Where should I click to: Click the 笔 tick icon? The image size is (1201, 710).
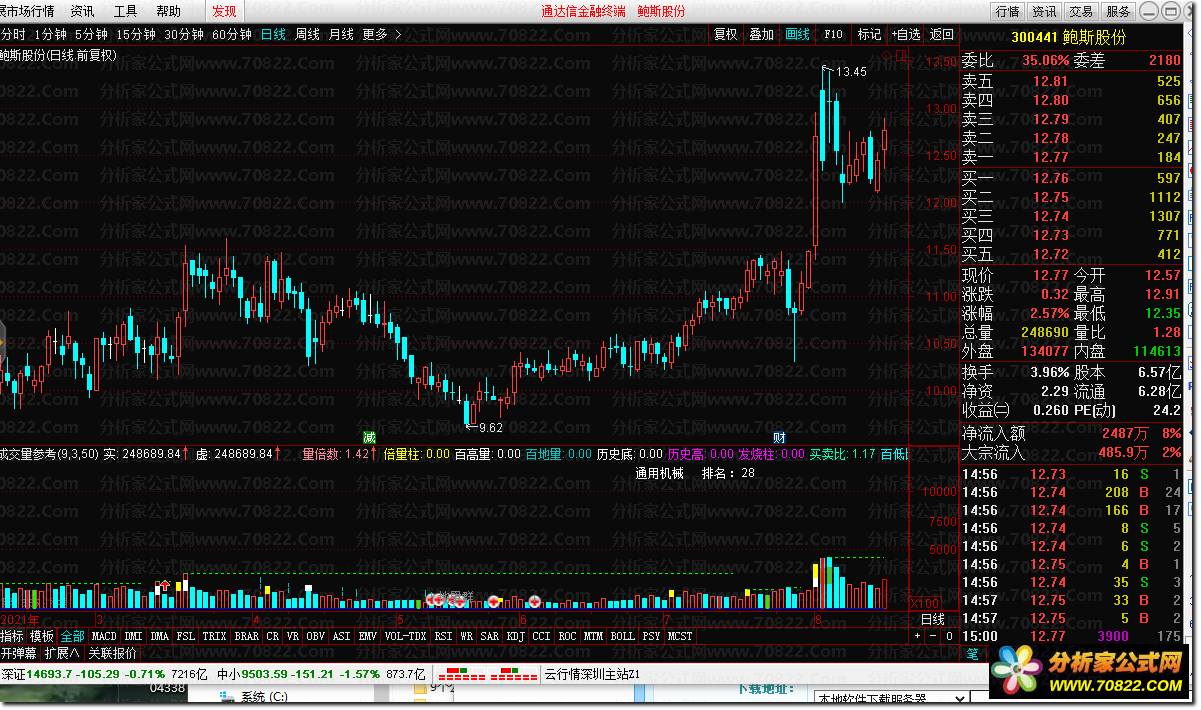point(972,654)
